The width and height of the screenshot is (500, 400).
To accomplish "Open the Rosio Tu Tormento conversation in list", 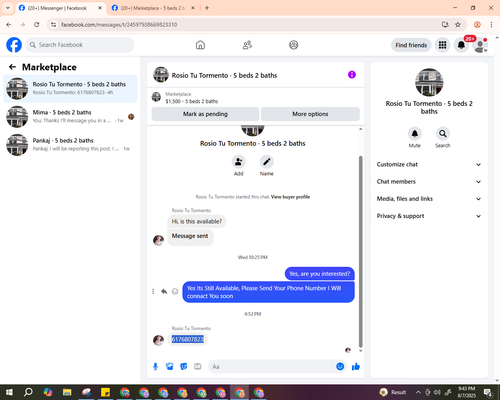I will [70, 88].
